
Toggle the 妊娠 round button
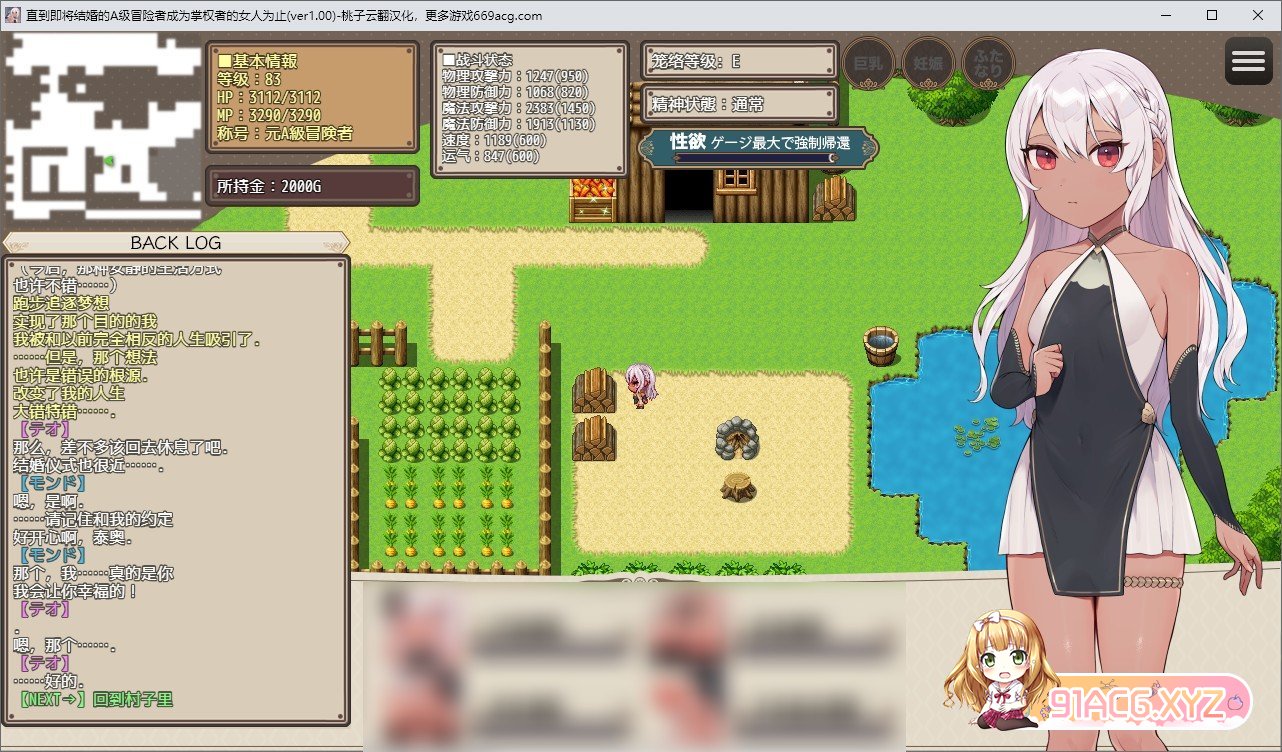click(x=927, y=63)
